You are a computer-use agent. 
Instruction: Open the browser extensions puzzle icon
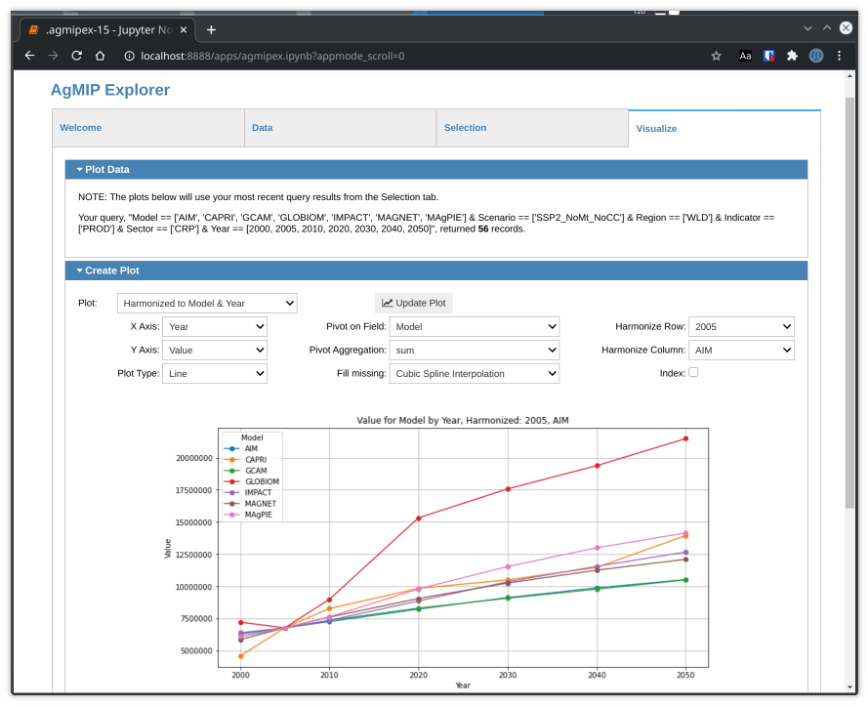tap(792, 56)
